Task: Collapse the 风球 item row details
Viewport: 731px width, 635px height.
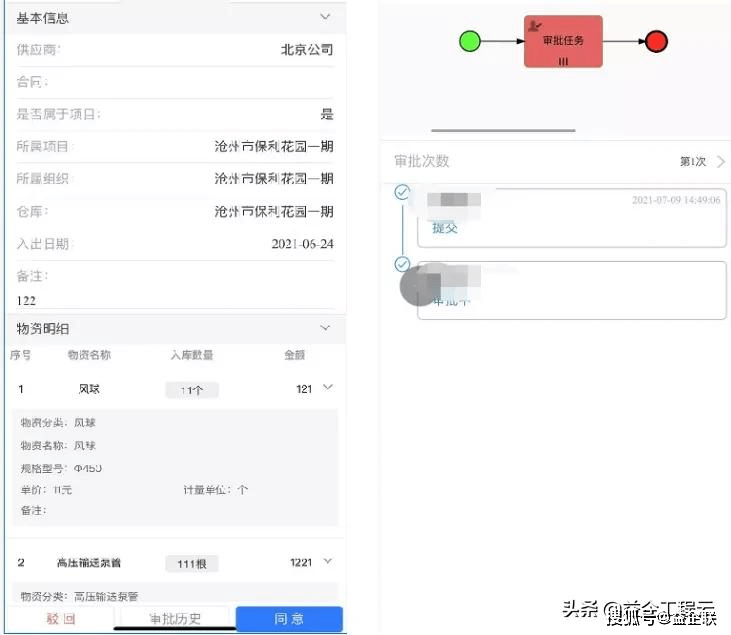Action: click(x=328, y=388)
